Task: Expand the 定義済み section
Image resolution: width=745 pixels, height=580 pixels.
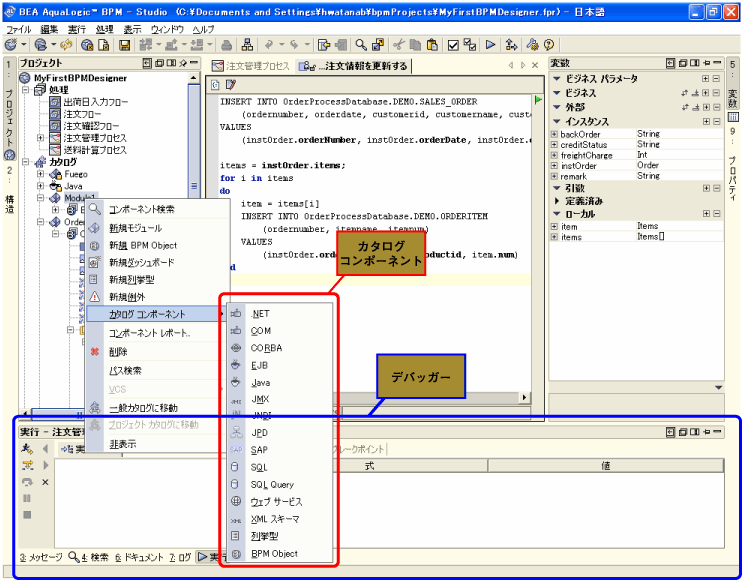Action: (557, 201)
